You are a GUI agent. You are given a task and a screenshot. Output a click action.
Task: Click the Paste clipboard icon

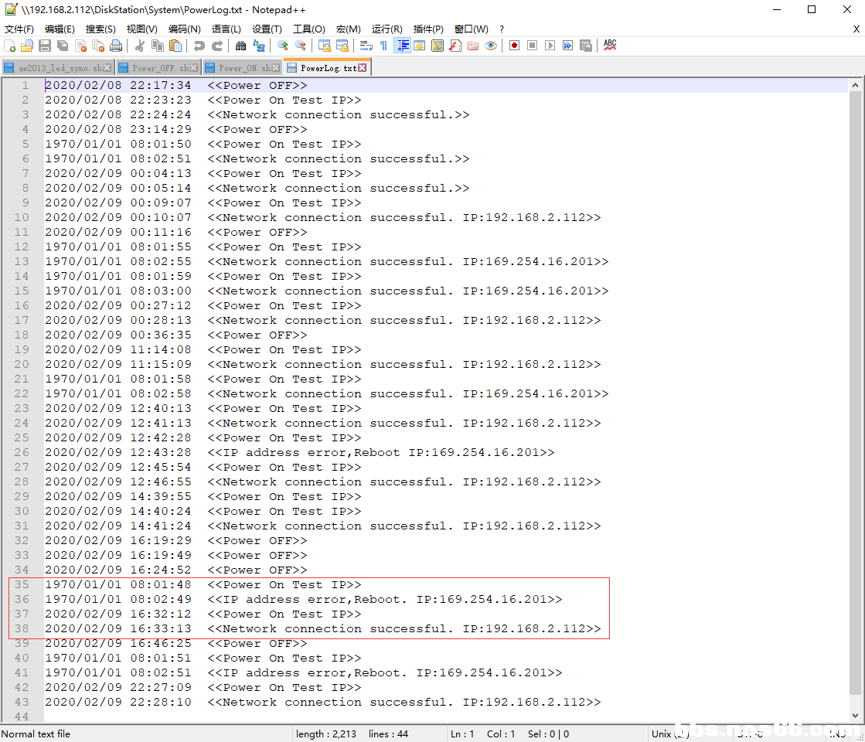click(x=175, y=46)
